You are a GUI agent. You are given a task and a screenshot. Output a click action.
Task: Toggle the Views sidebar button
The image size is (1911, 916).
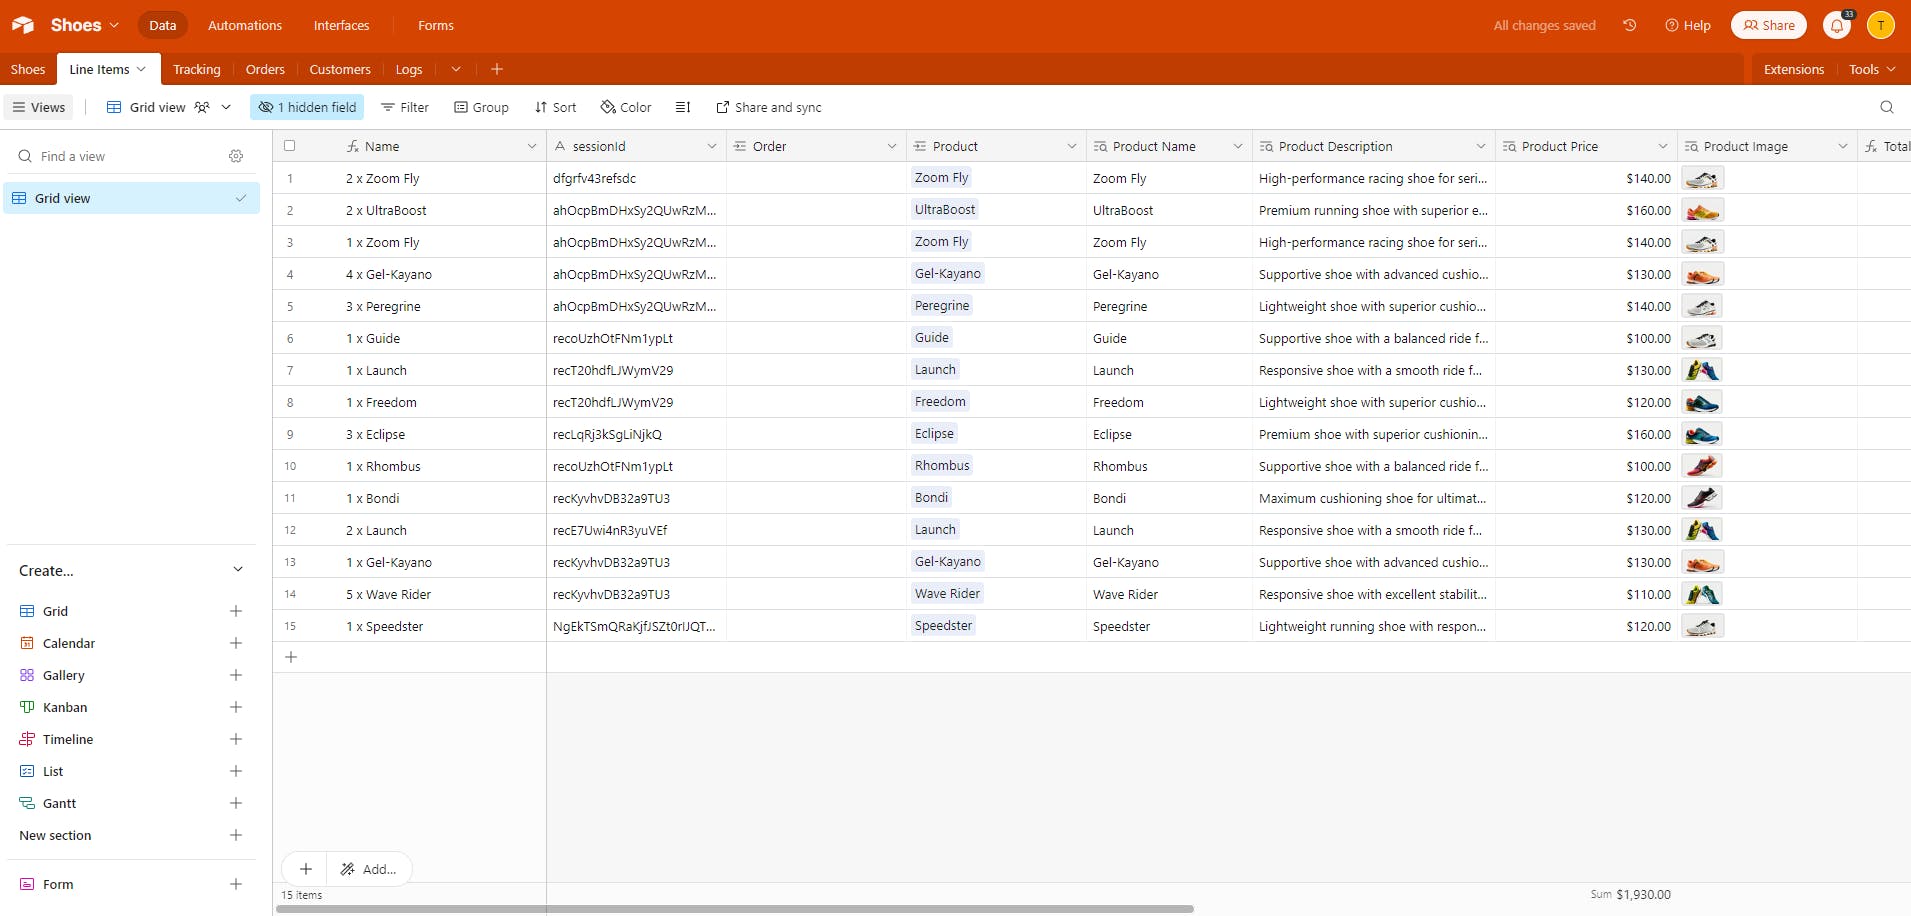tap(39, 107)
